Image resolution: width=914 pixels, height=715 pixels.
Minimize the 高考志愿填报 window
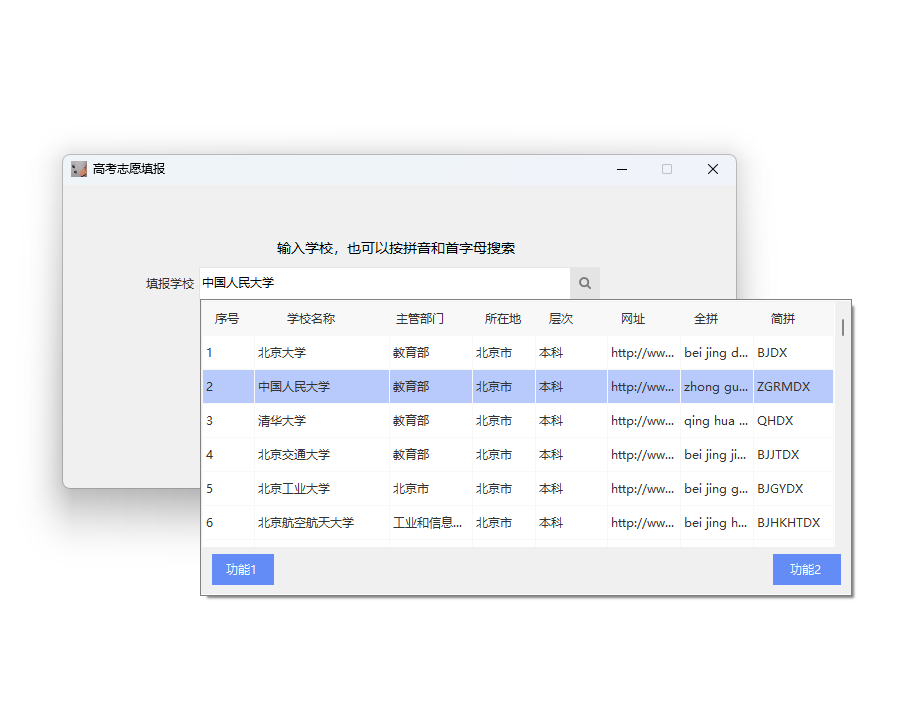[x=622, y=170]
